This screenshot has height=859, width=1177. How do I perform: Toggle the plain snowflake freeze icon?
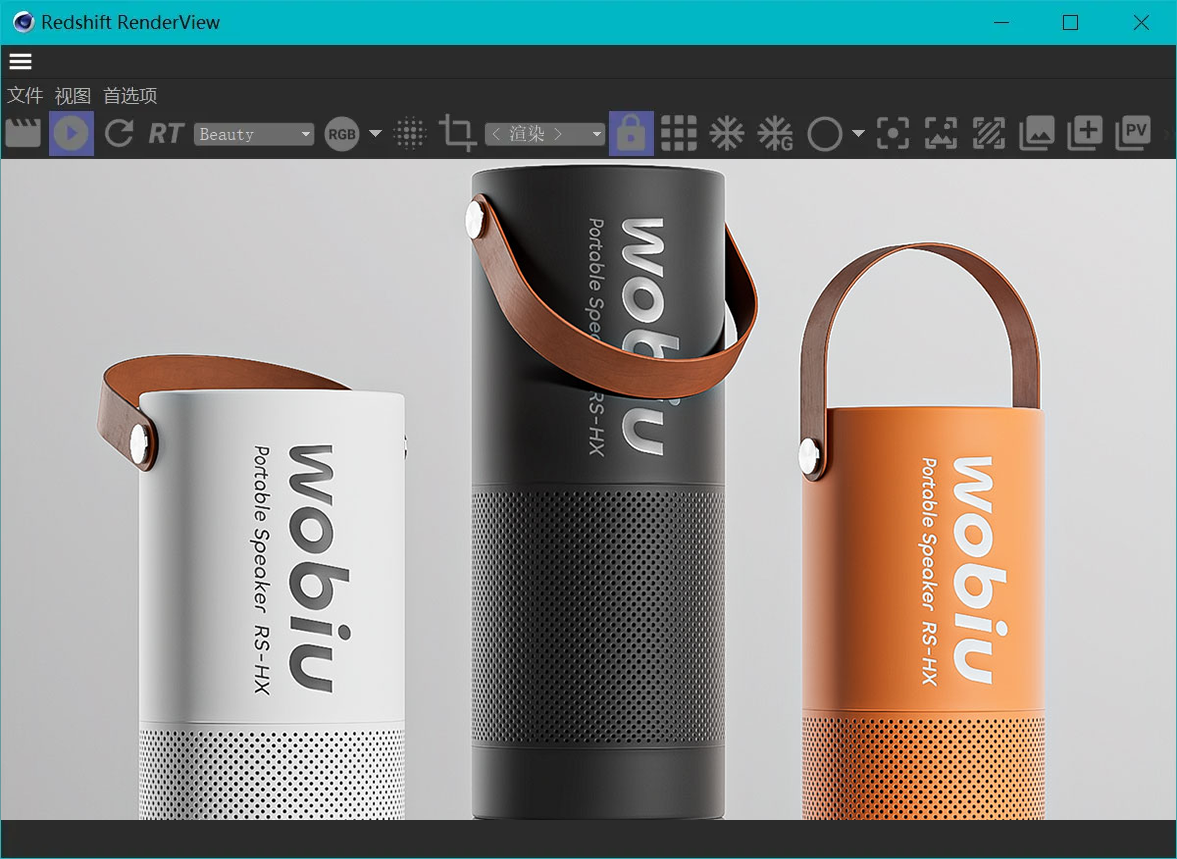(x=727, y=134)
